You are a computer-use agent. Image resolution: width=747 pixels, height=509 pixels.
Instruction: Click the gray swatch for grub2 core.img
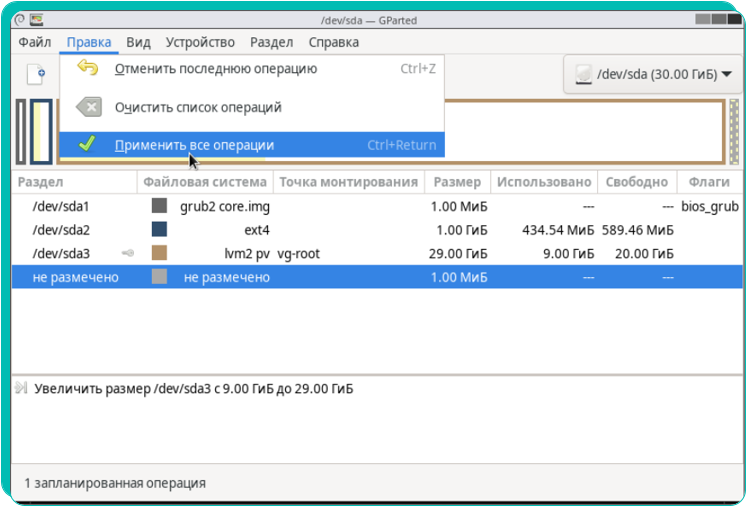[x=159, y=206]
